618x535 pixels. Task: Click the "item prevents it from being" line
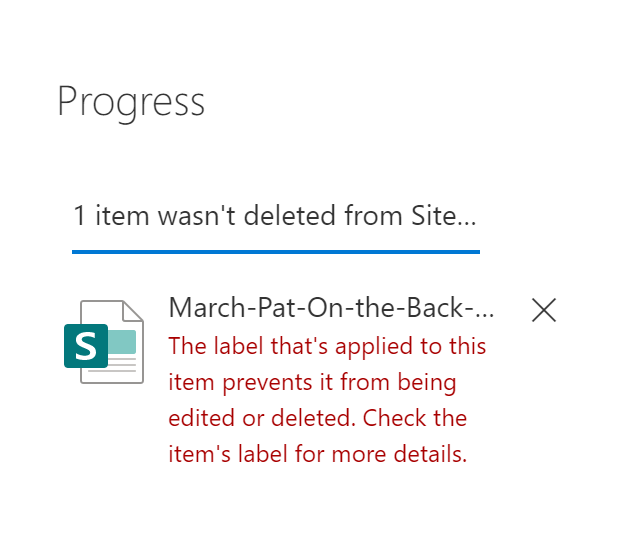pyautogui.click(x=312, y=382)
